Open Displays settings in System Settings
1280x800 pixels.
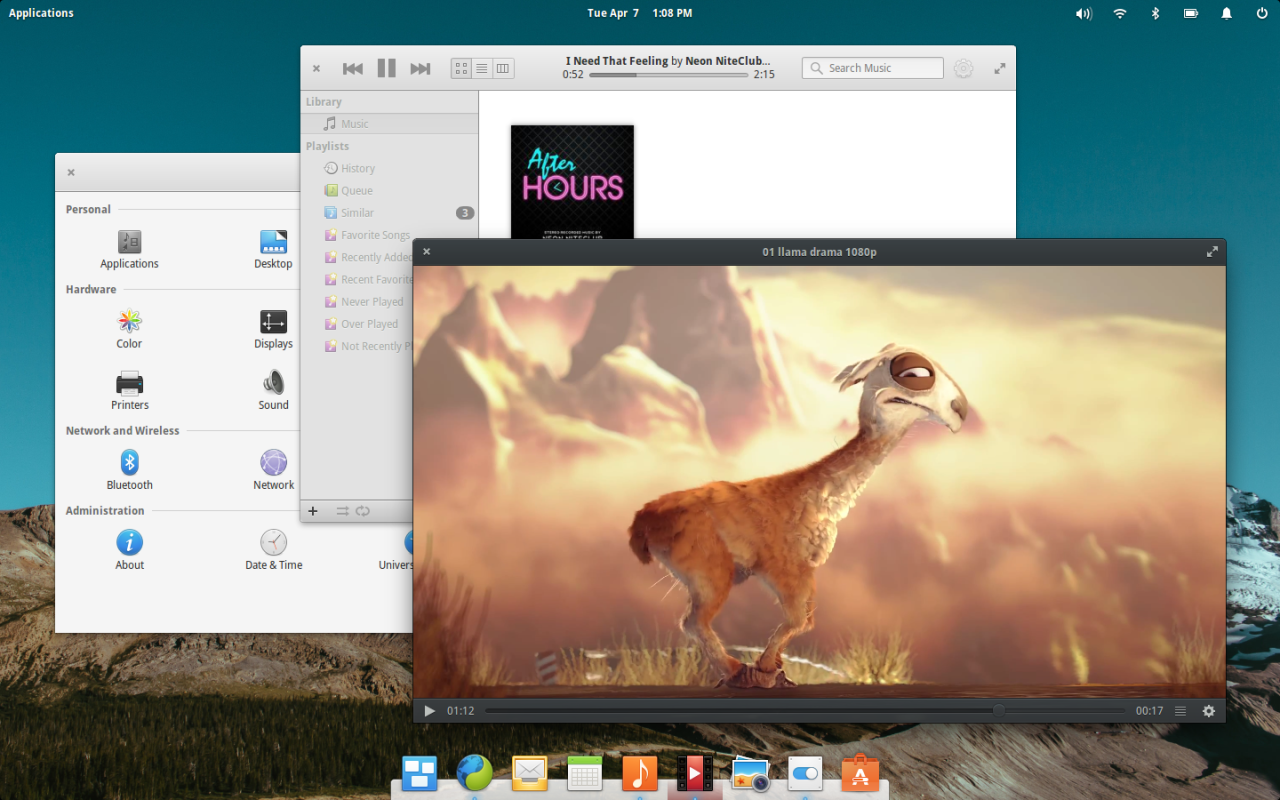point(272,327)
